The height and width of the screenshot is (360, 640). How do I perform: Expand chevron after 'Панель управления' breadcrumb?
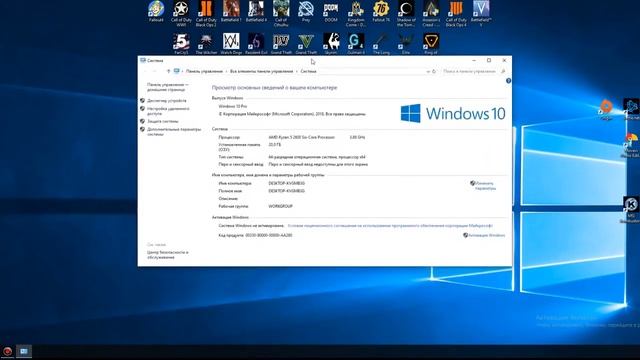[x=227, y=71]
